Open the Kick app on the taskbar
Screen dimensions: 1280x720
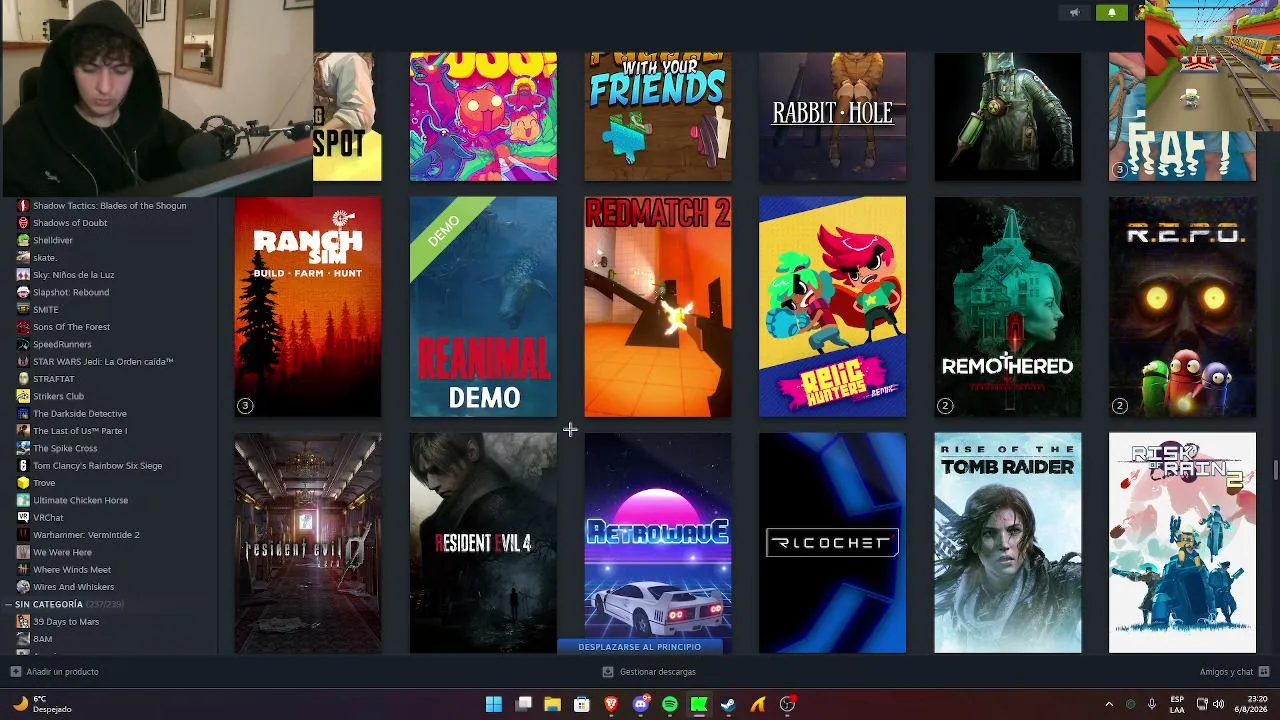click(x=699, y=704)
